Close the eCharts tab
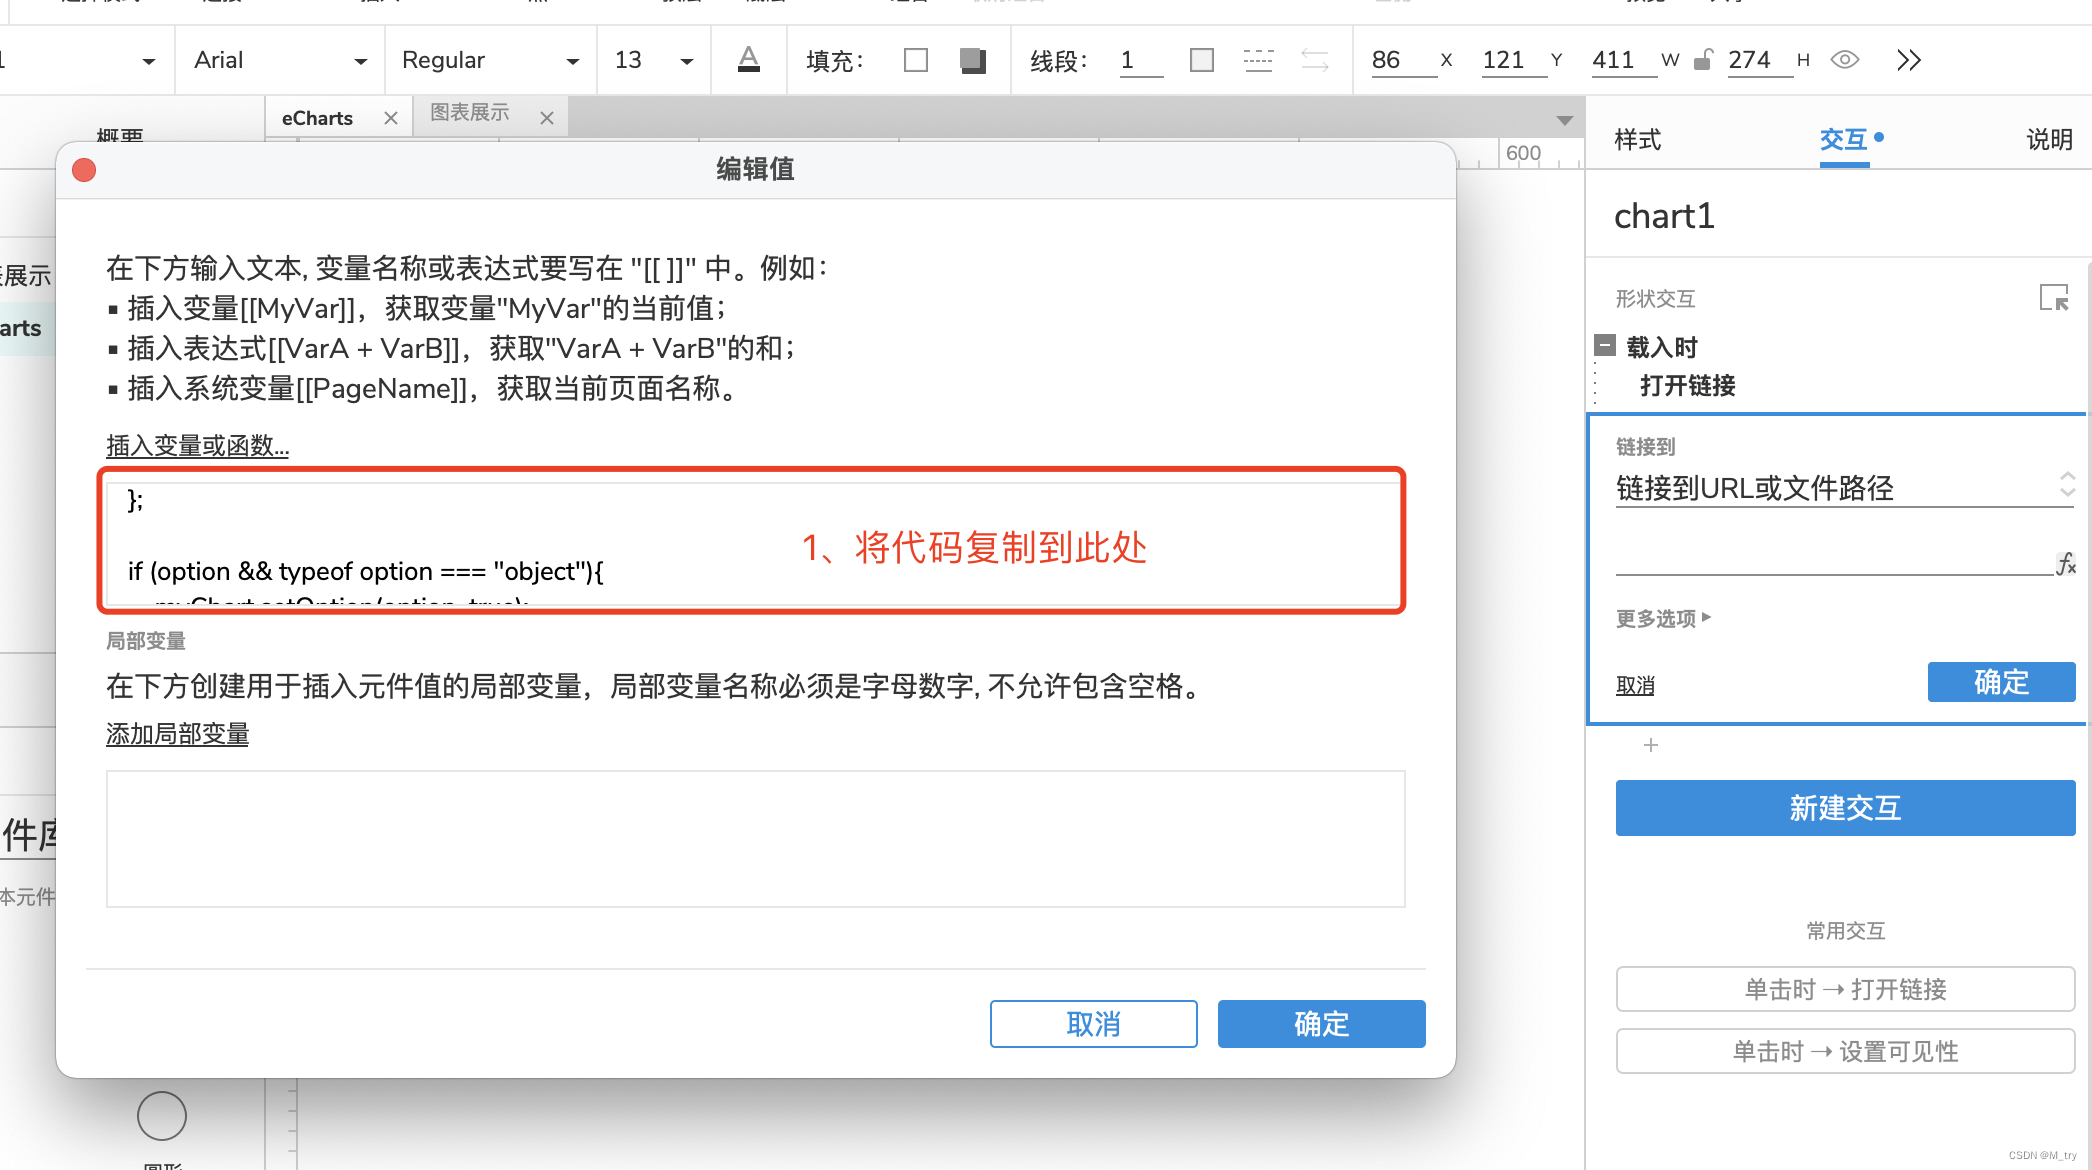Viewport: 2092px width, 1170px height. tap(391, 118)
